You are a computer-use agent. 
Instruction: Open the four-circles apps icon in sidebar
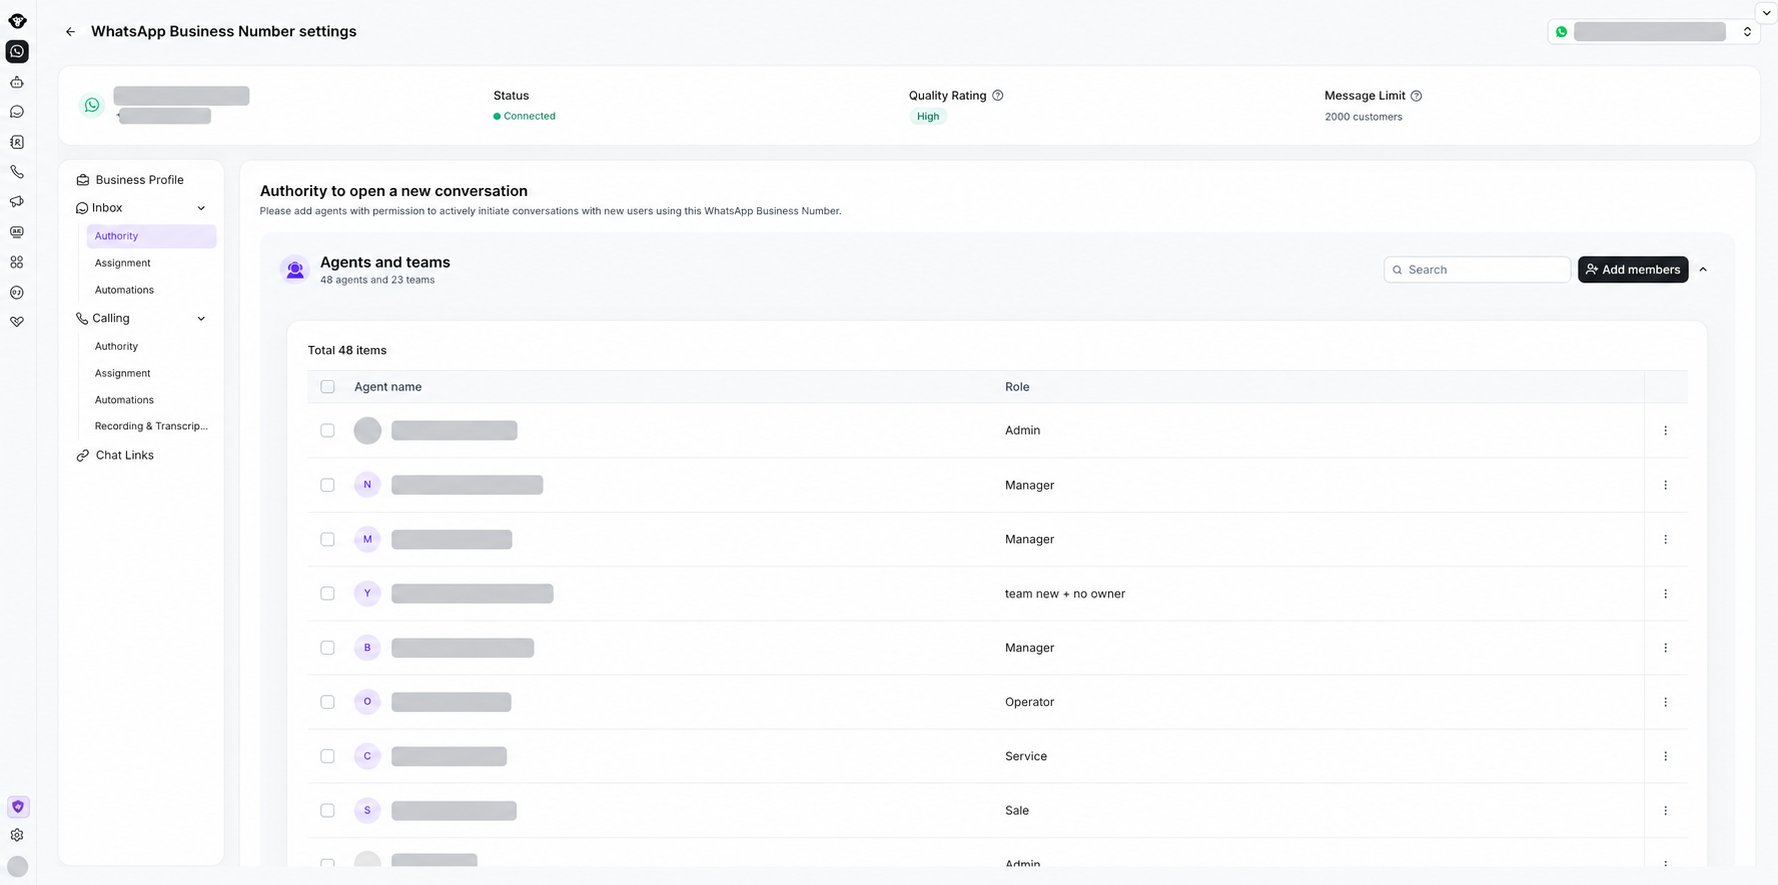tap(17, 262)
